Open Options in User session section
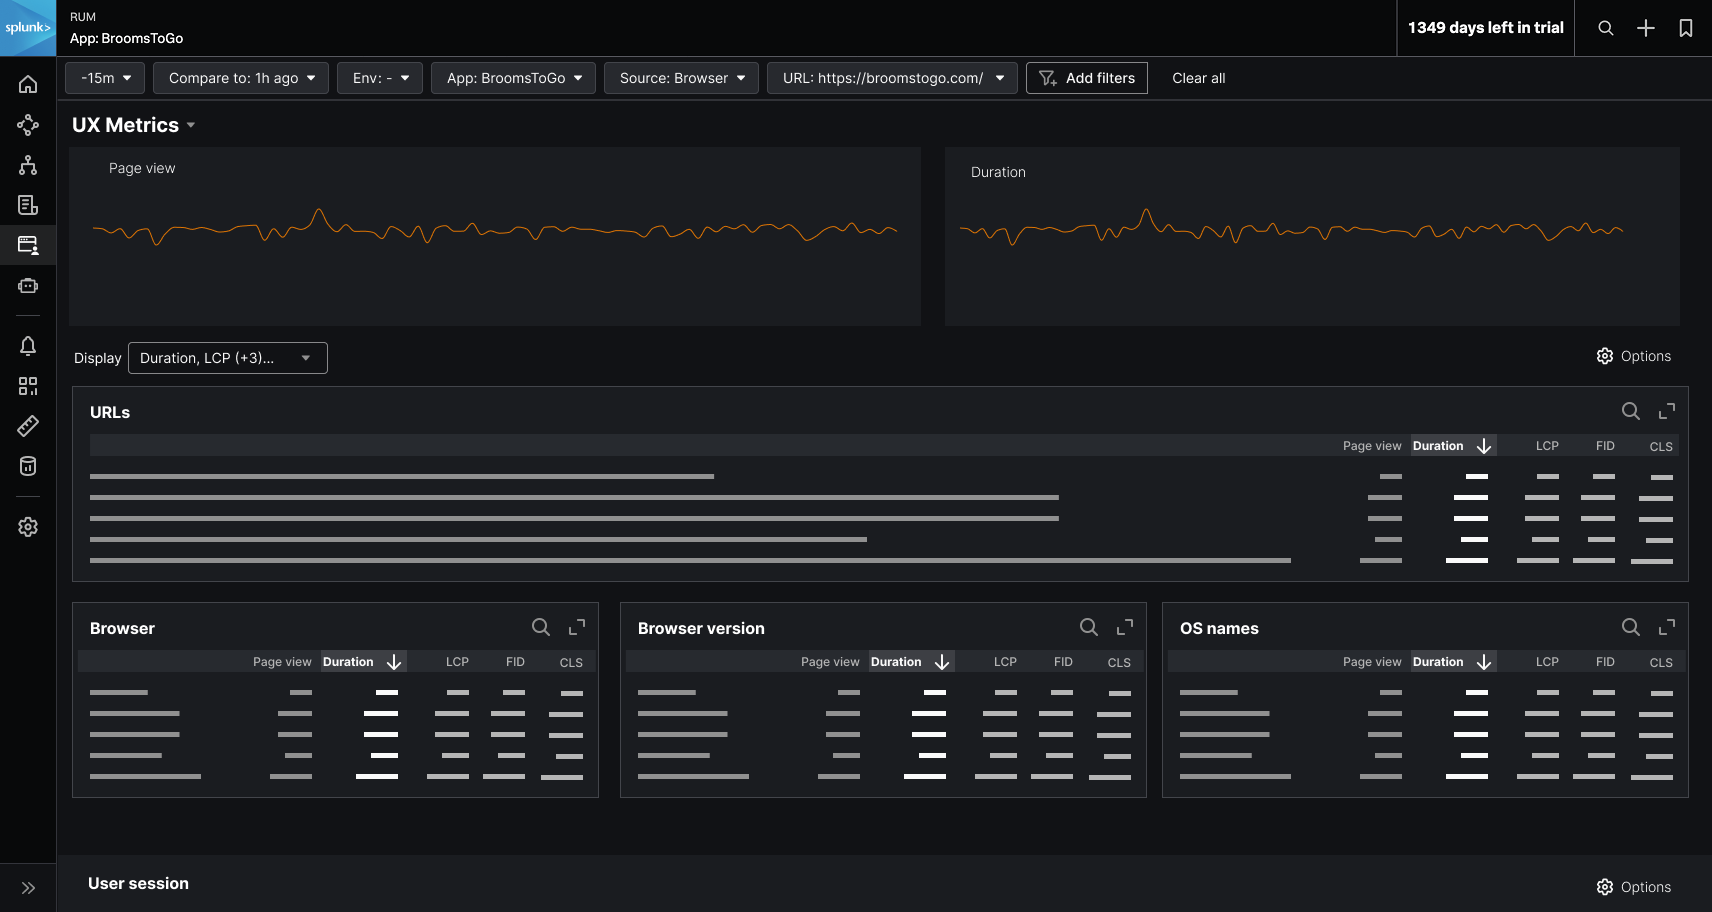Screen dimensions: 1712x912 point(1634,887)
